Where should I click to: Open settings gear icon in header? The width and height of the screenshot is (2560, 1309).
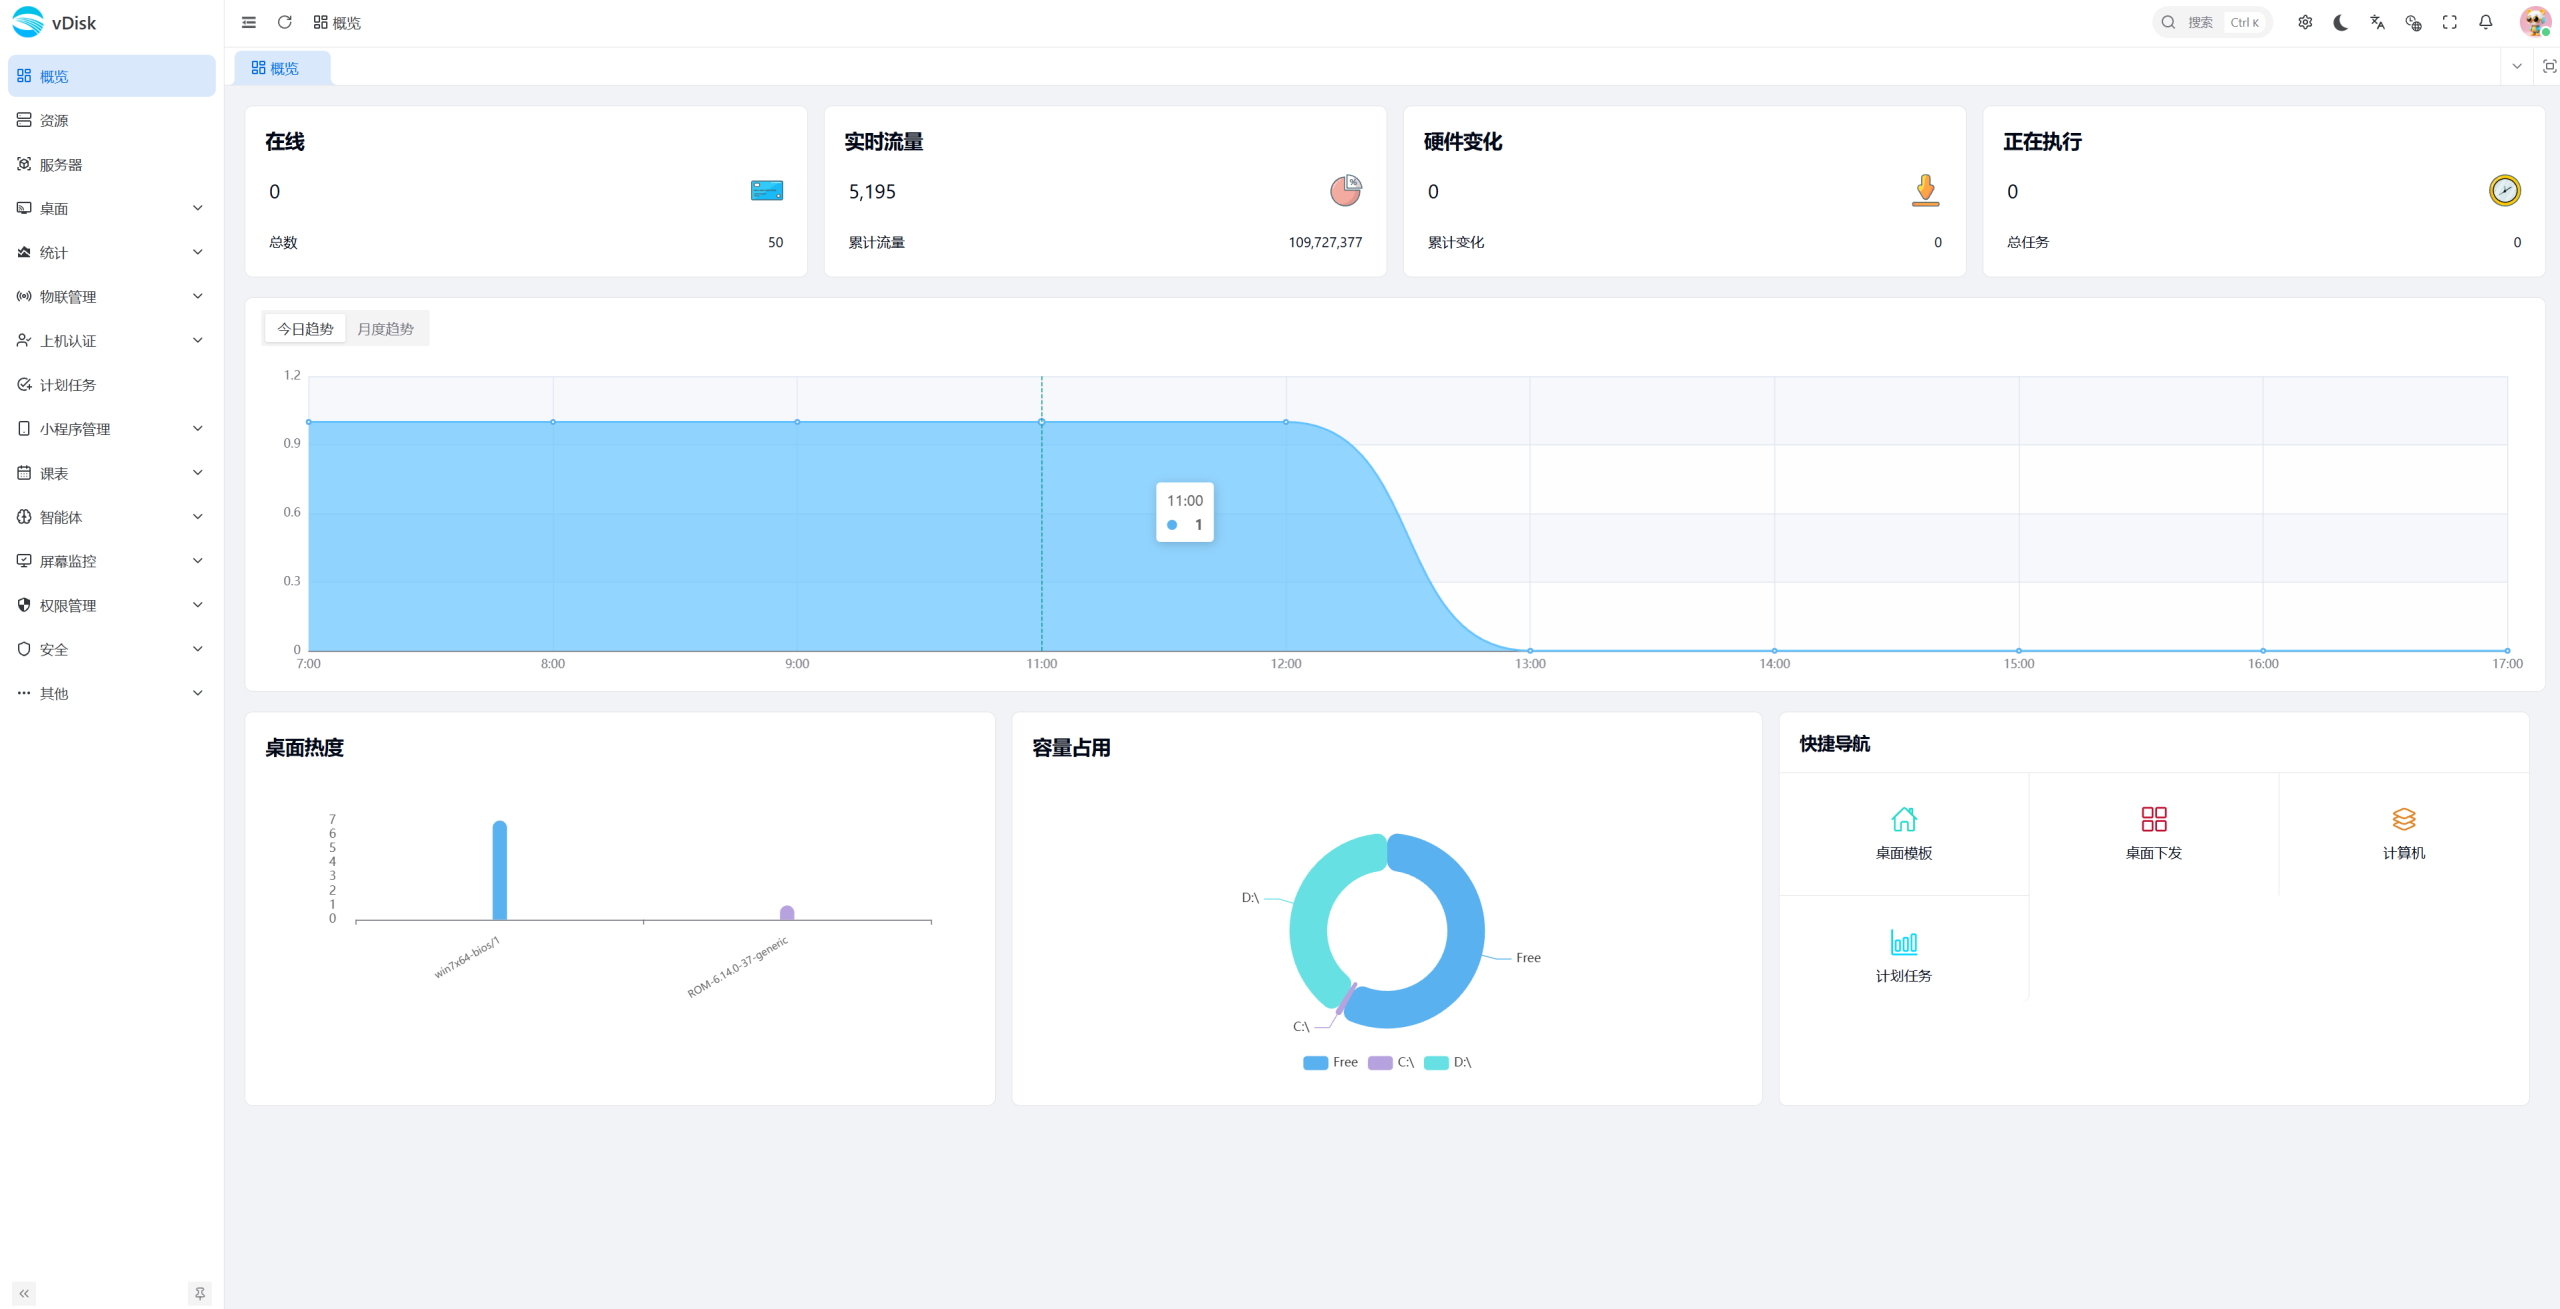pyautogui.click(x=2305, y=22)
